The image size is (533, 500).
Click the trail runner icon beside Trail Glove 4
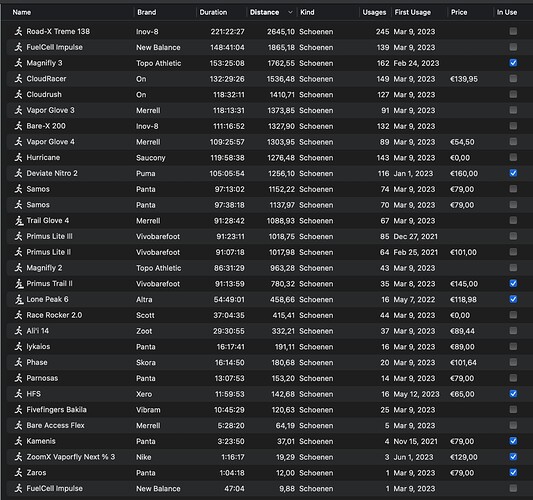18,221
